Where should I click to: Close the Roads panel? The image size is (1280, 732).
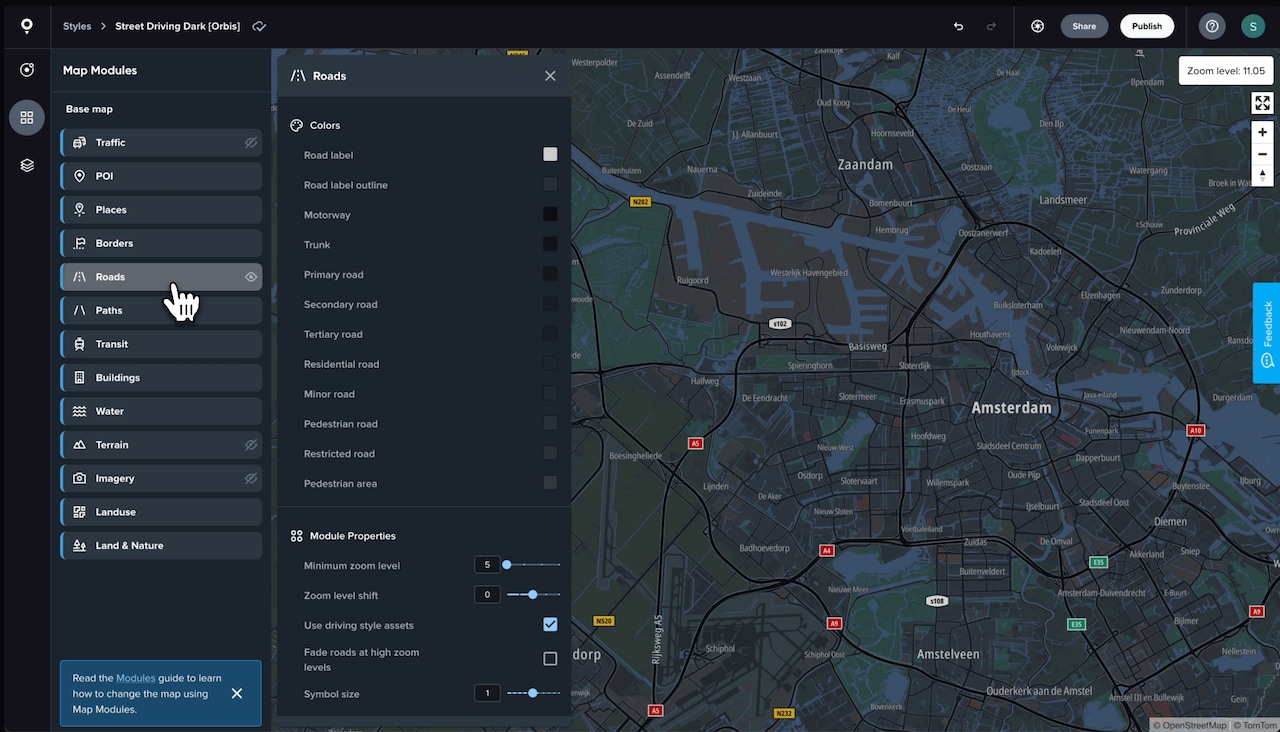pyautogui.click(x=550, y=76)
